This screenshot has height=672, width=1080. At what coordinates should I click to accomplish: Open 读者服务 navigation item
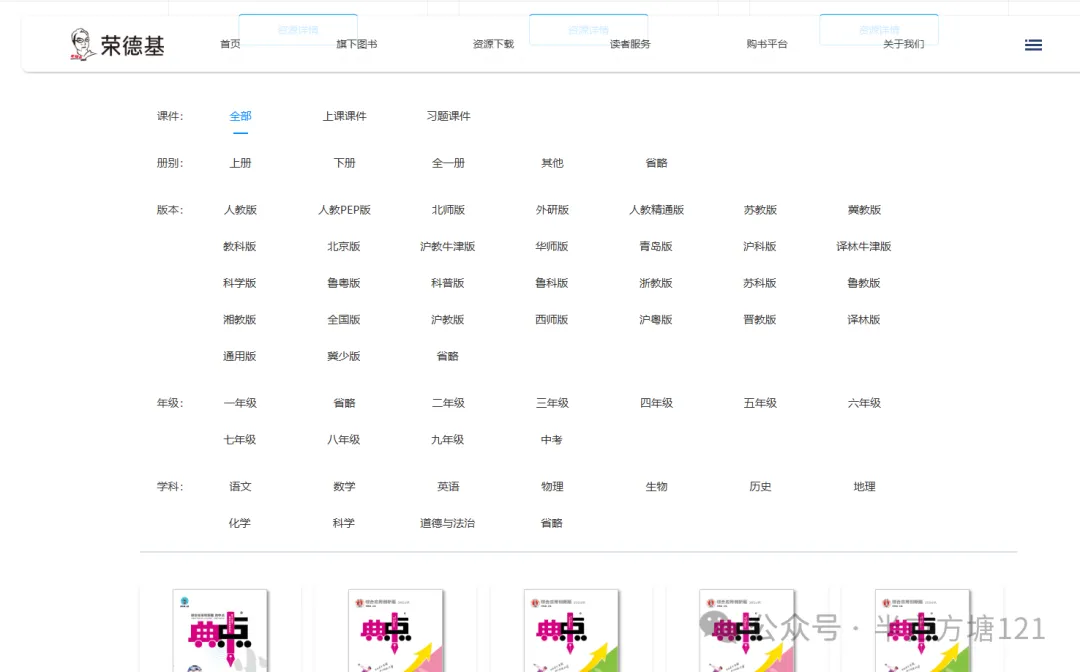pyautogui.click(x=630, y=44)
